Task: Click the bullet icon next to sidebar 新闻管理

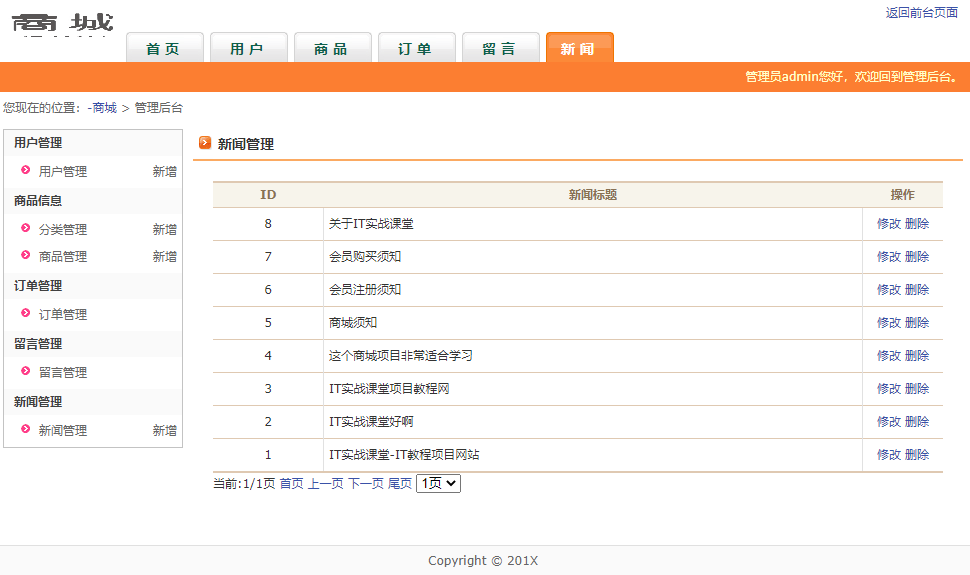Action: click(25, 428)
